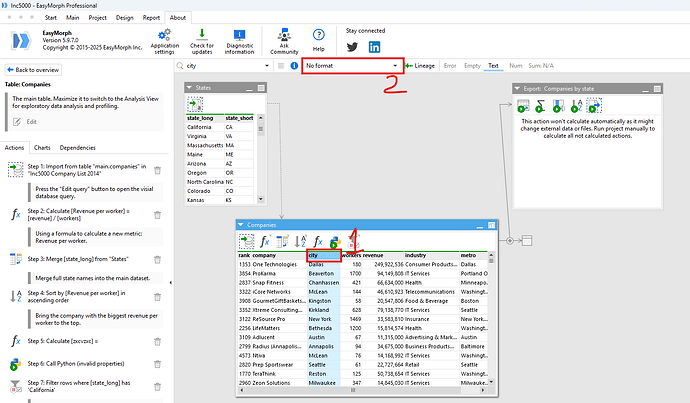The image size is (690, 403).
Task: Switch to the Report tab
Action: click(151, 18)
